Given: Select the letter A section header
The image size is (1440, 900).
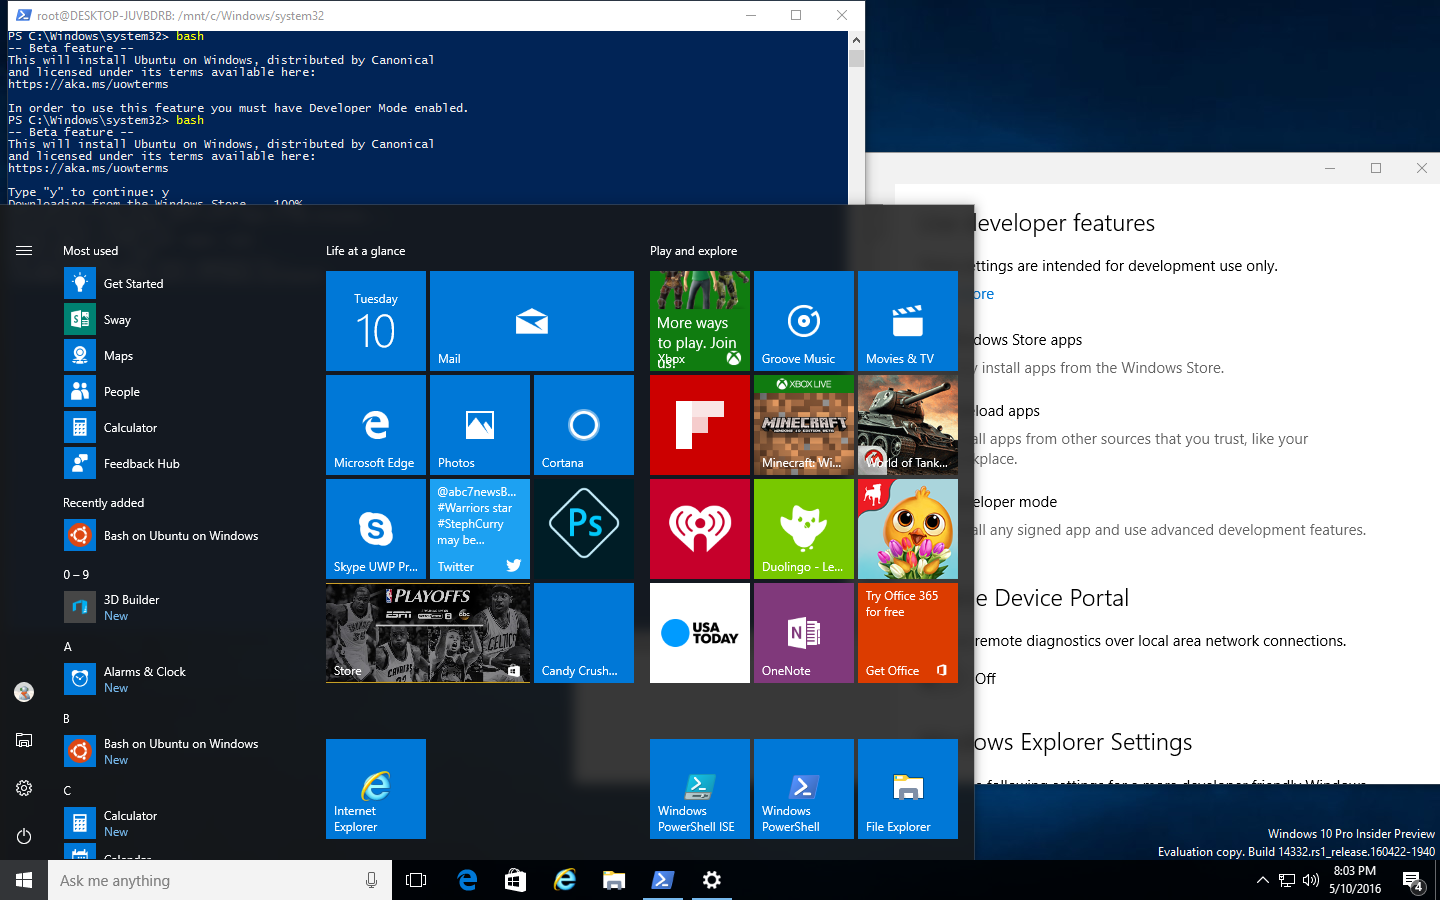Looking at the screenshot, I should coord(67,646).
